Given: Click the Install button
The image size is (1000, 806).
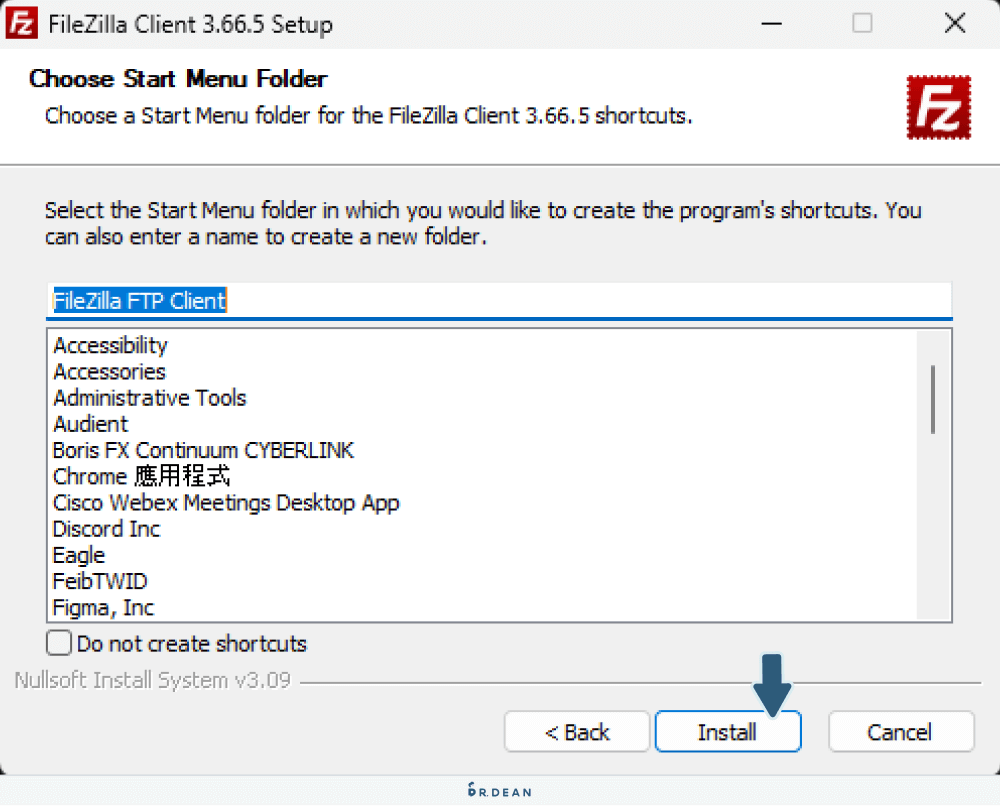Looking at the screenshot, I should pos(727,732).
